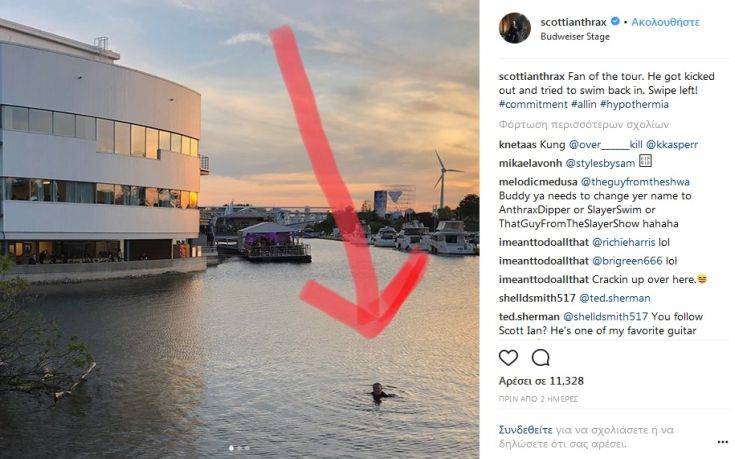Click the heart like icon
735x459 pixels.
509,357
